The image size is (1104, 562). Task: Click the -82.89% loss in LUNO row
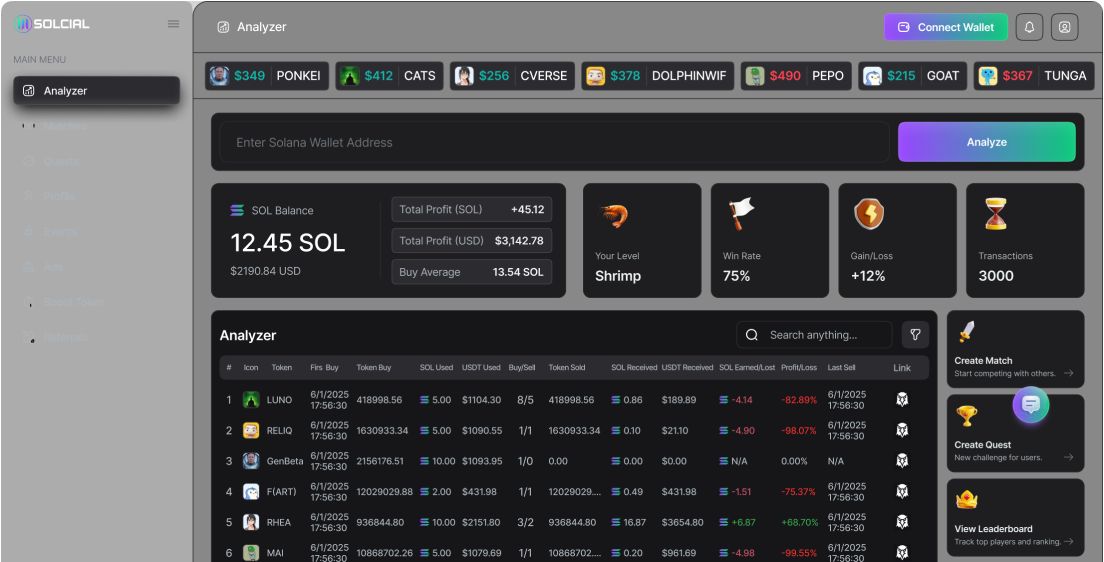799,400
